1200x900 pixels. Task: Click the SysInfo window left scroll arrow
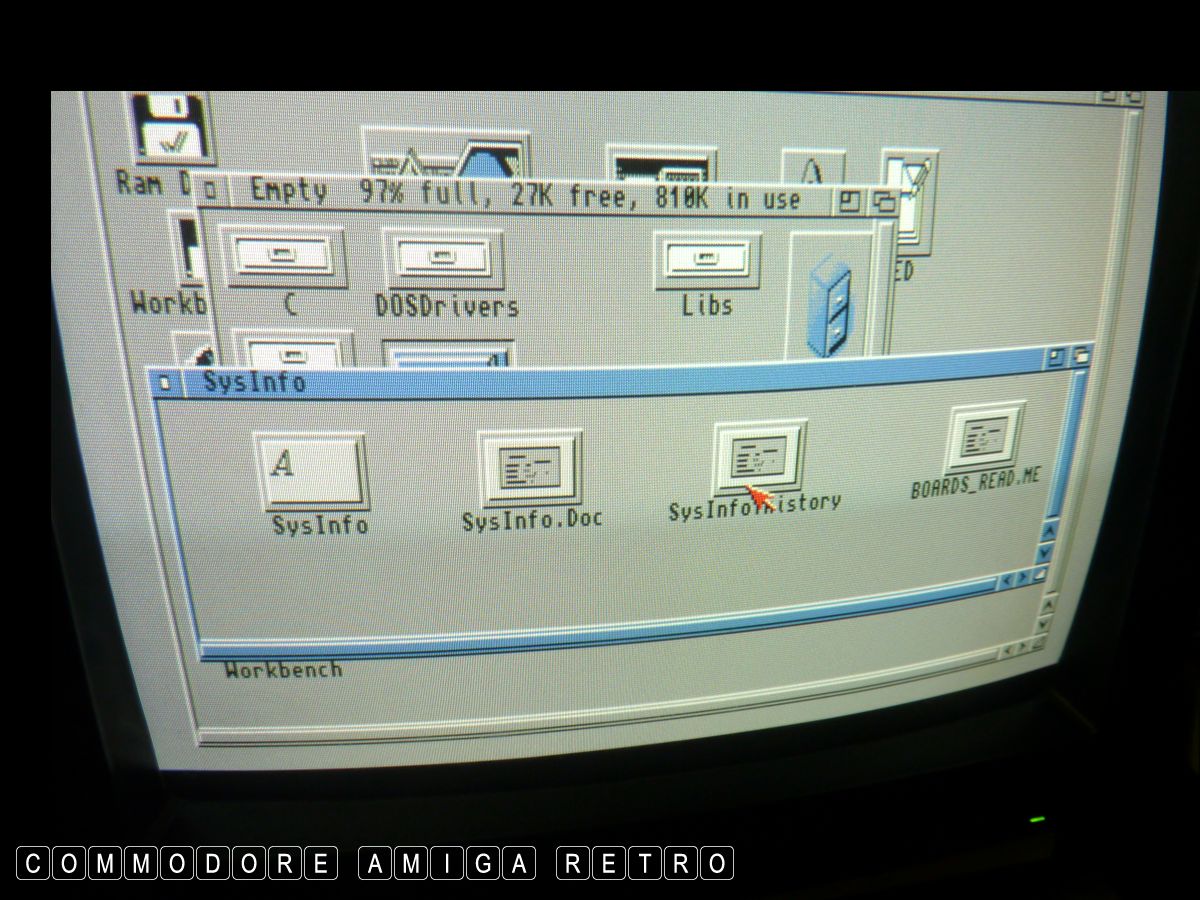tap(1008, 579)
